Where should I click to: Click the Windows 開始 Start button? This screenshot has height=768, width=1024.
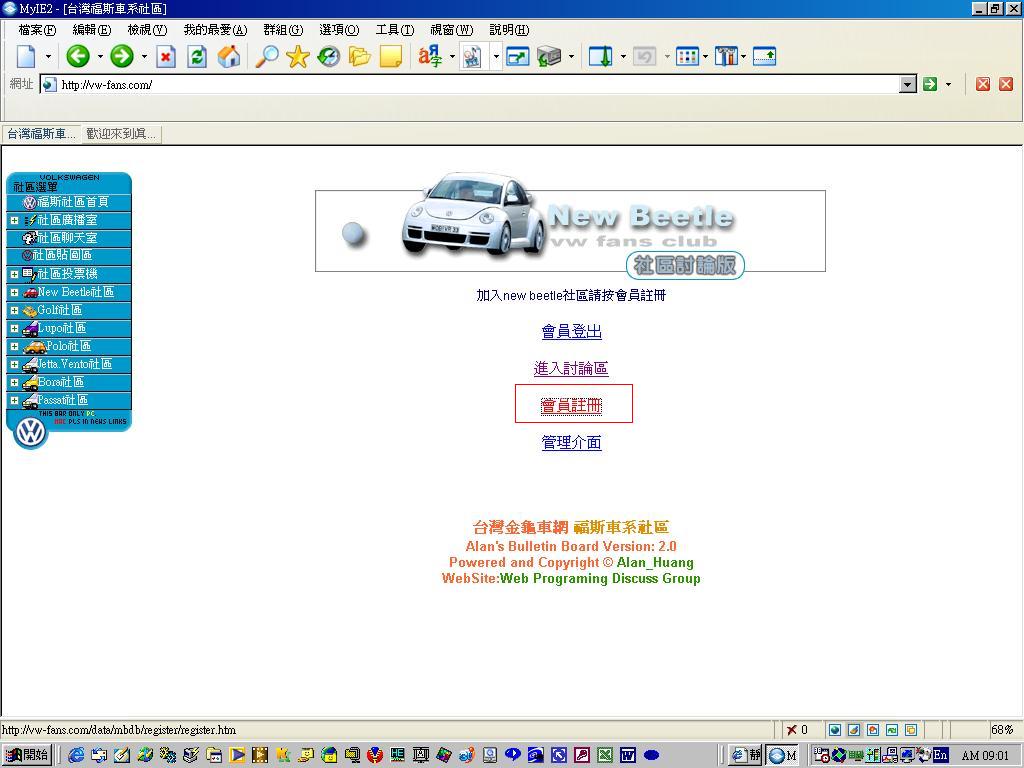27,755
